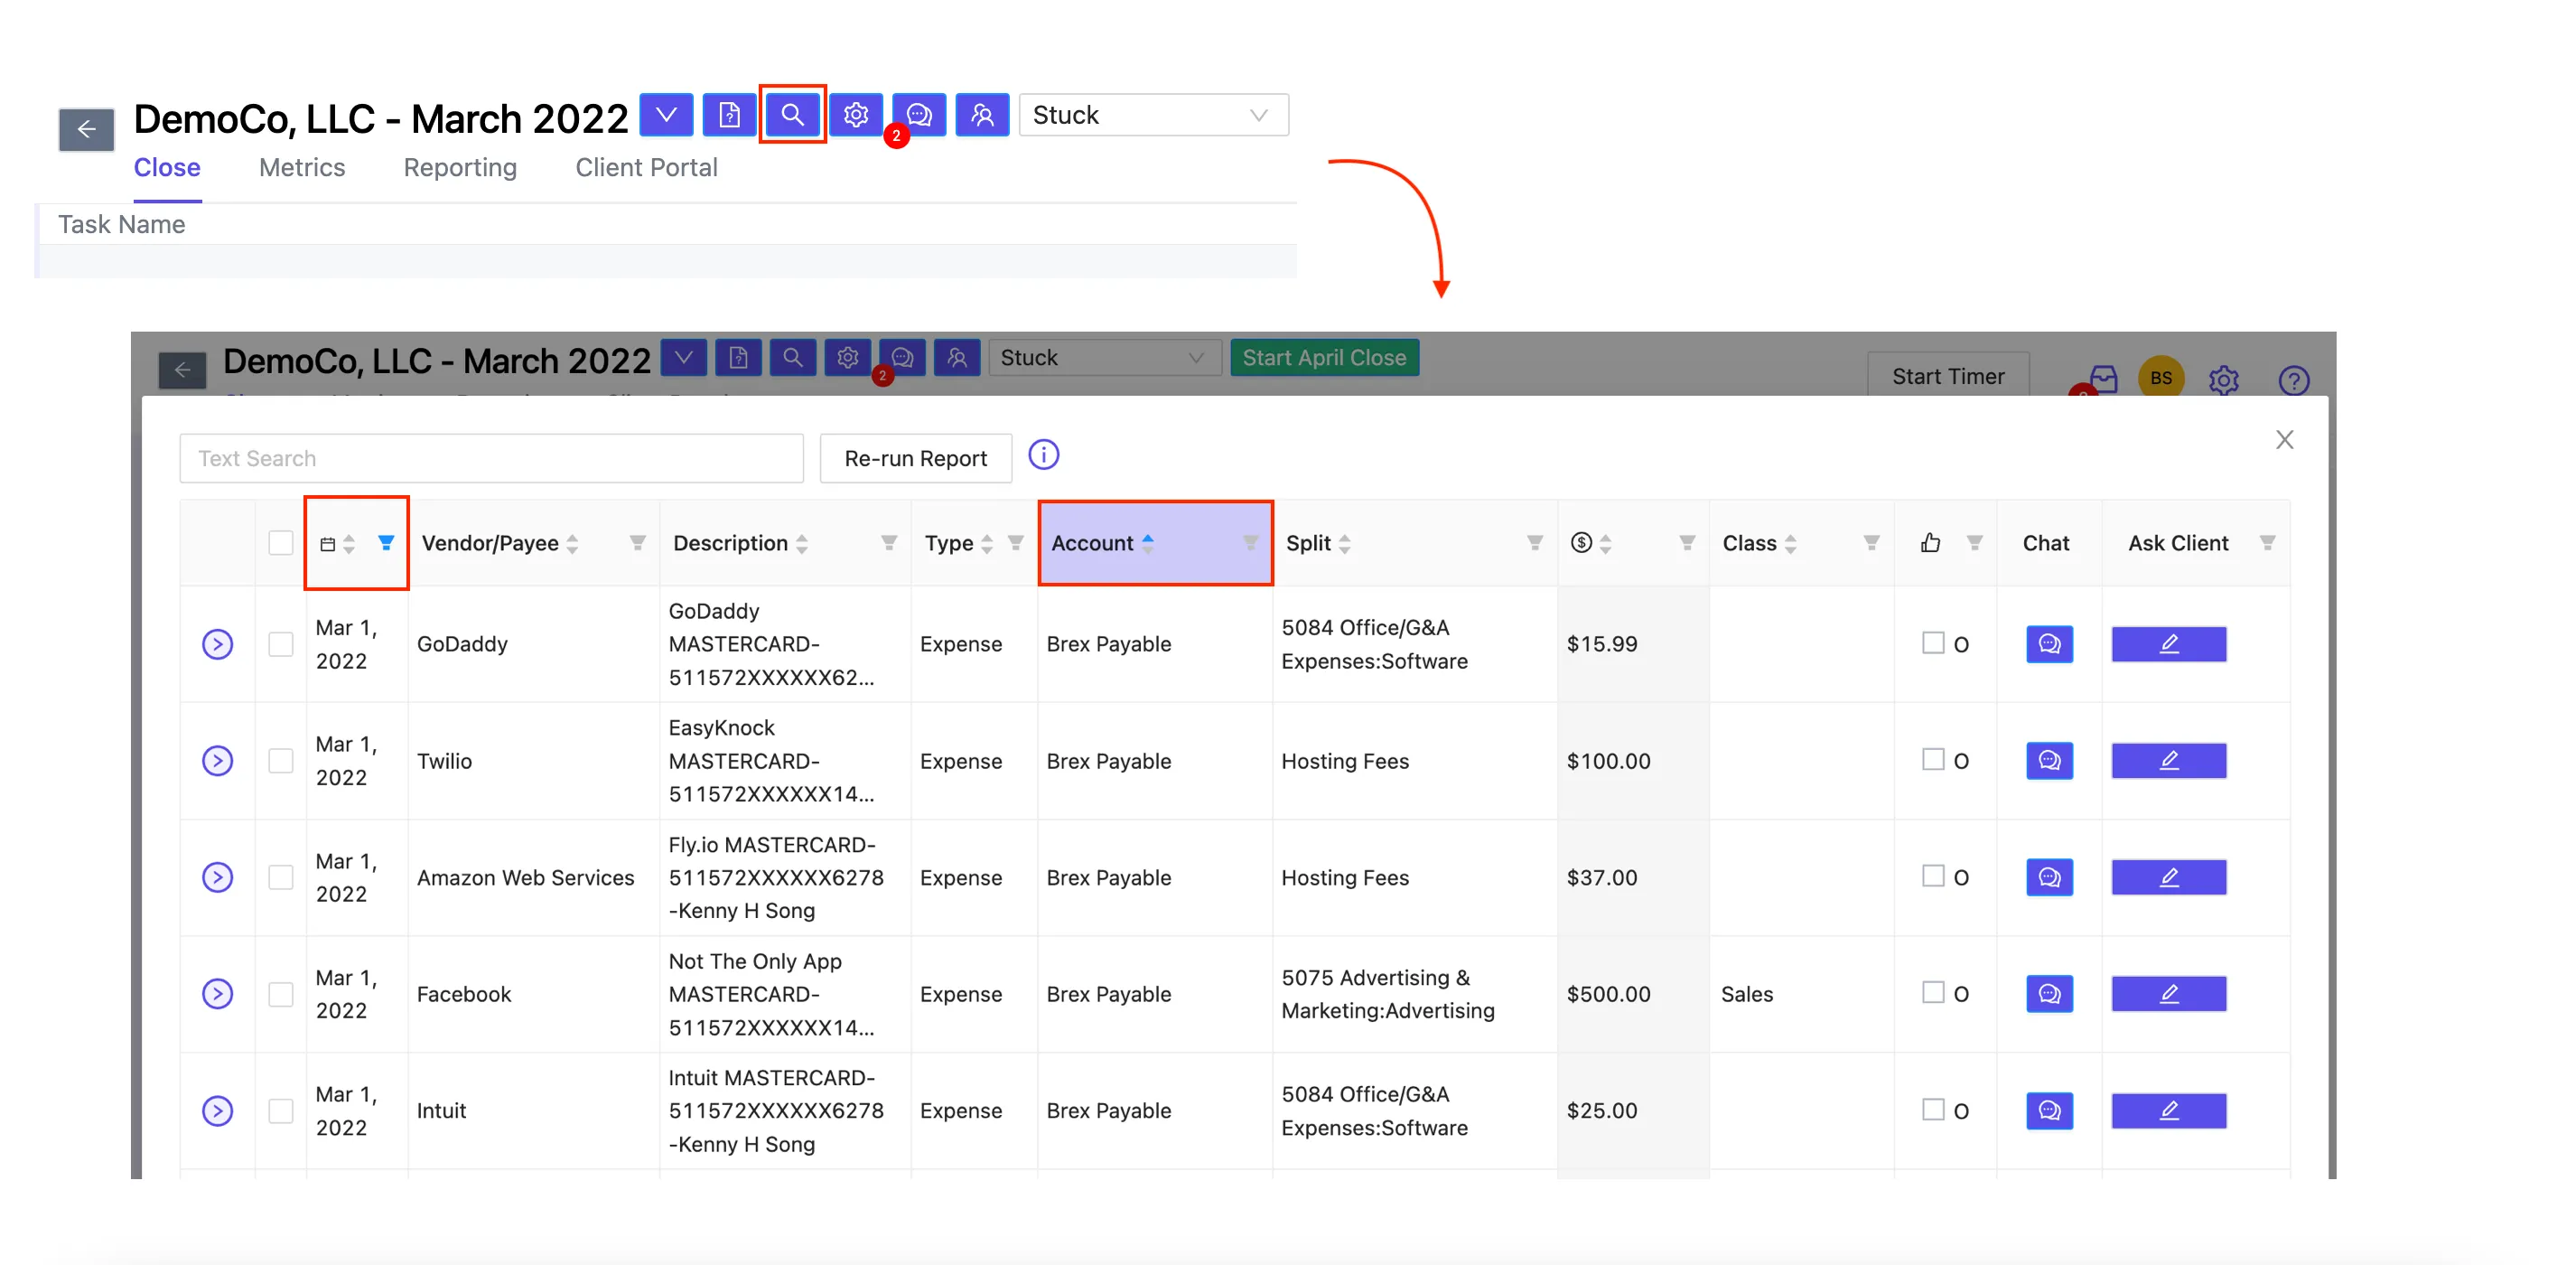Click Ask Client edit button for Intuit

(x=2169, y=1111)
